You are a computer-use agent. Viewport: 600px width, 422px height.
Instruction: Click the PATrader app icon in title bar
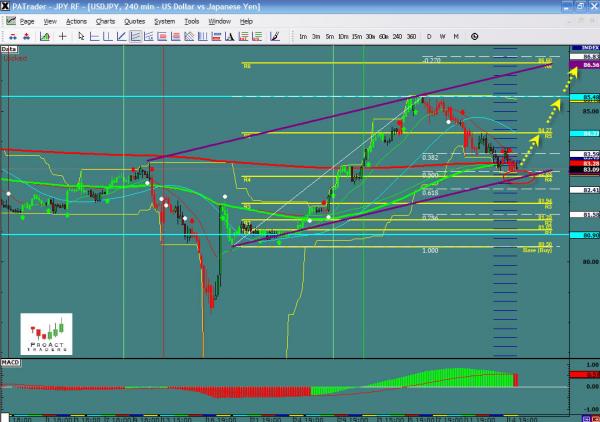(7, 6)
